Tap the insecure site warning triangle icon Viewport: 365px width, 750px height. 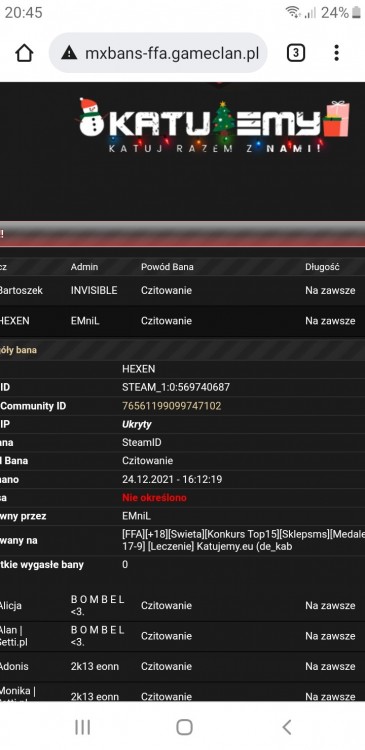point(69,53)
